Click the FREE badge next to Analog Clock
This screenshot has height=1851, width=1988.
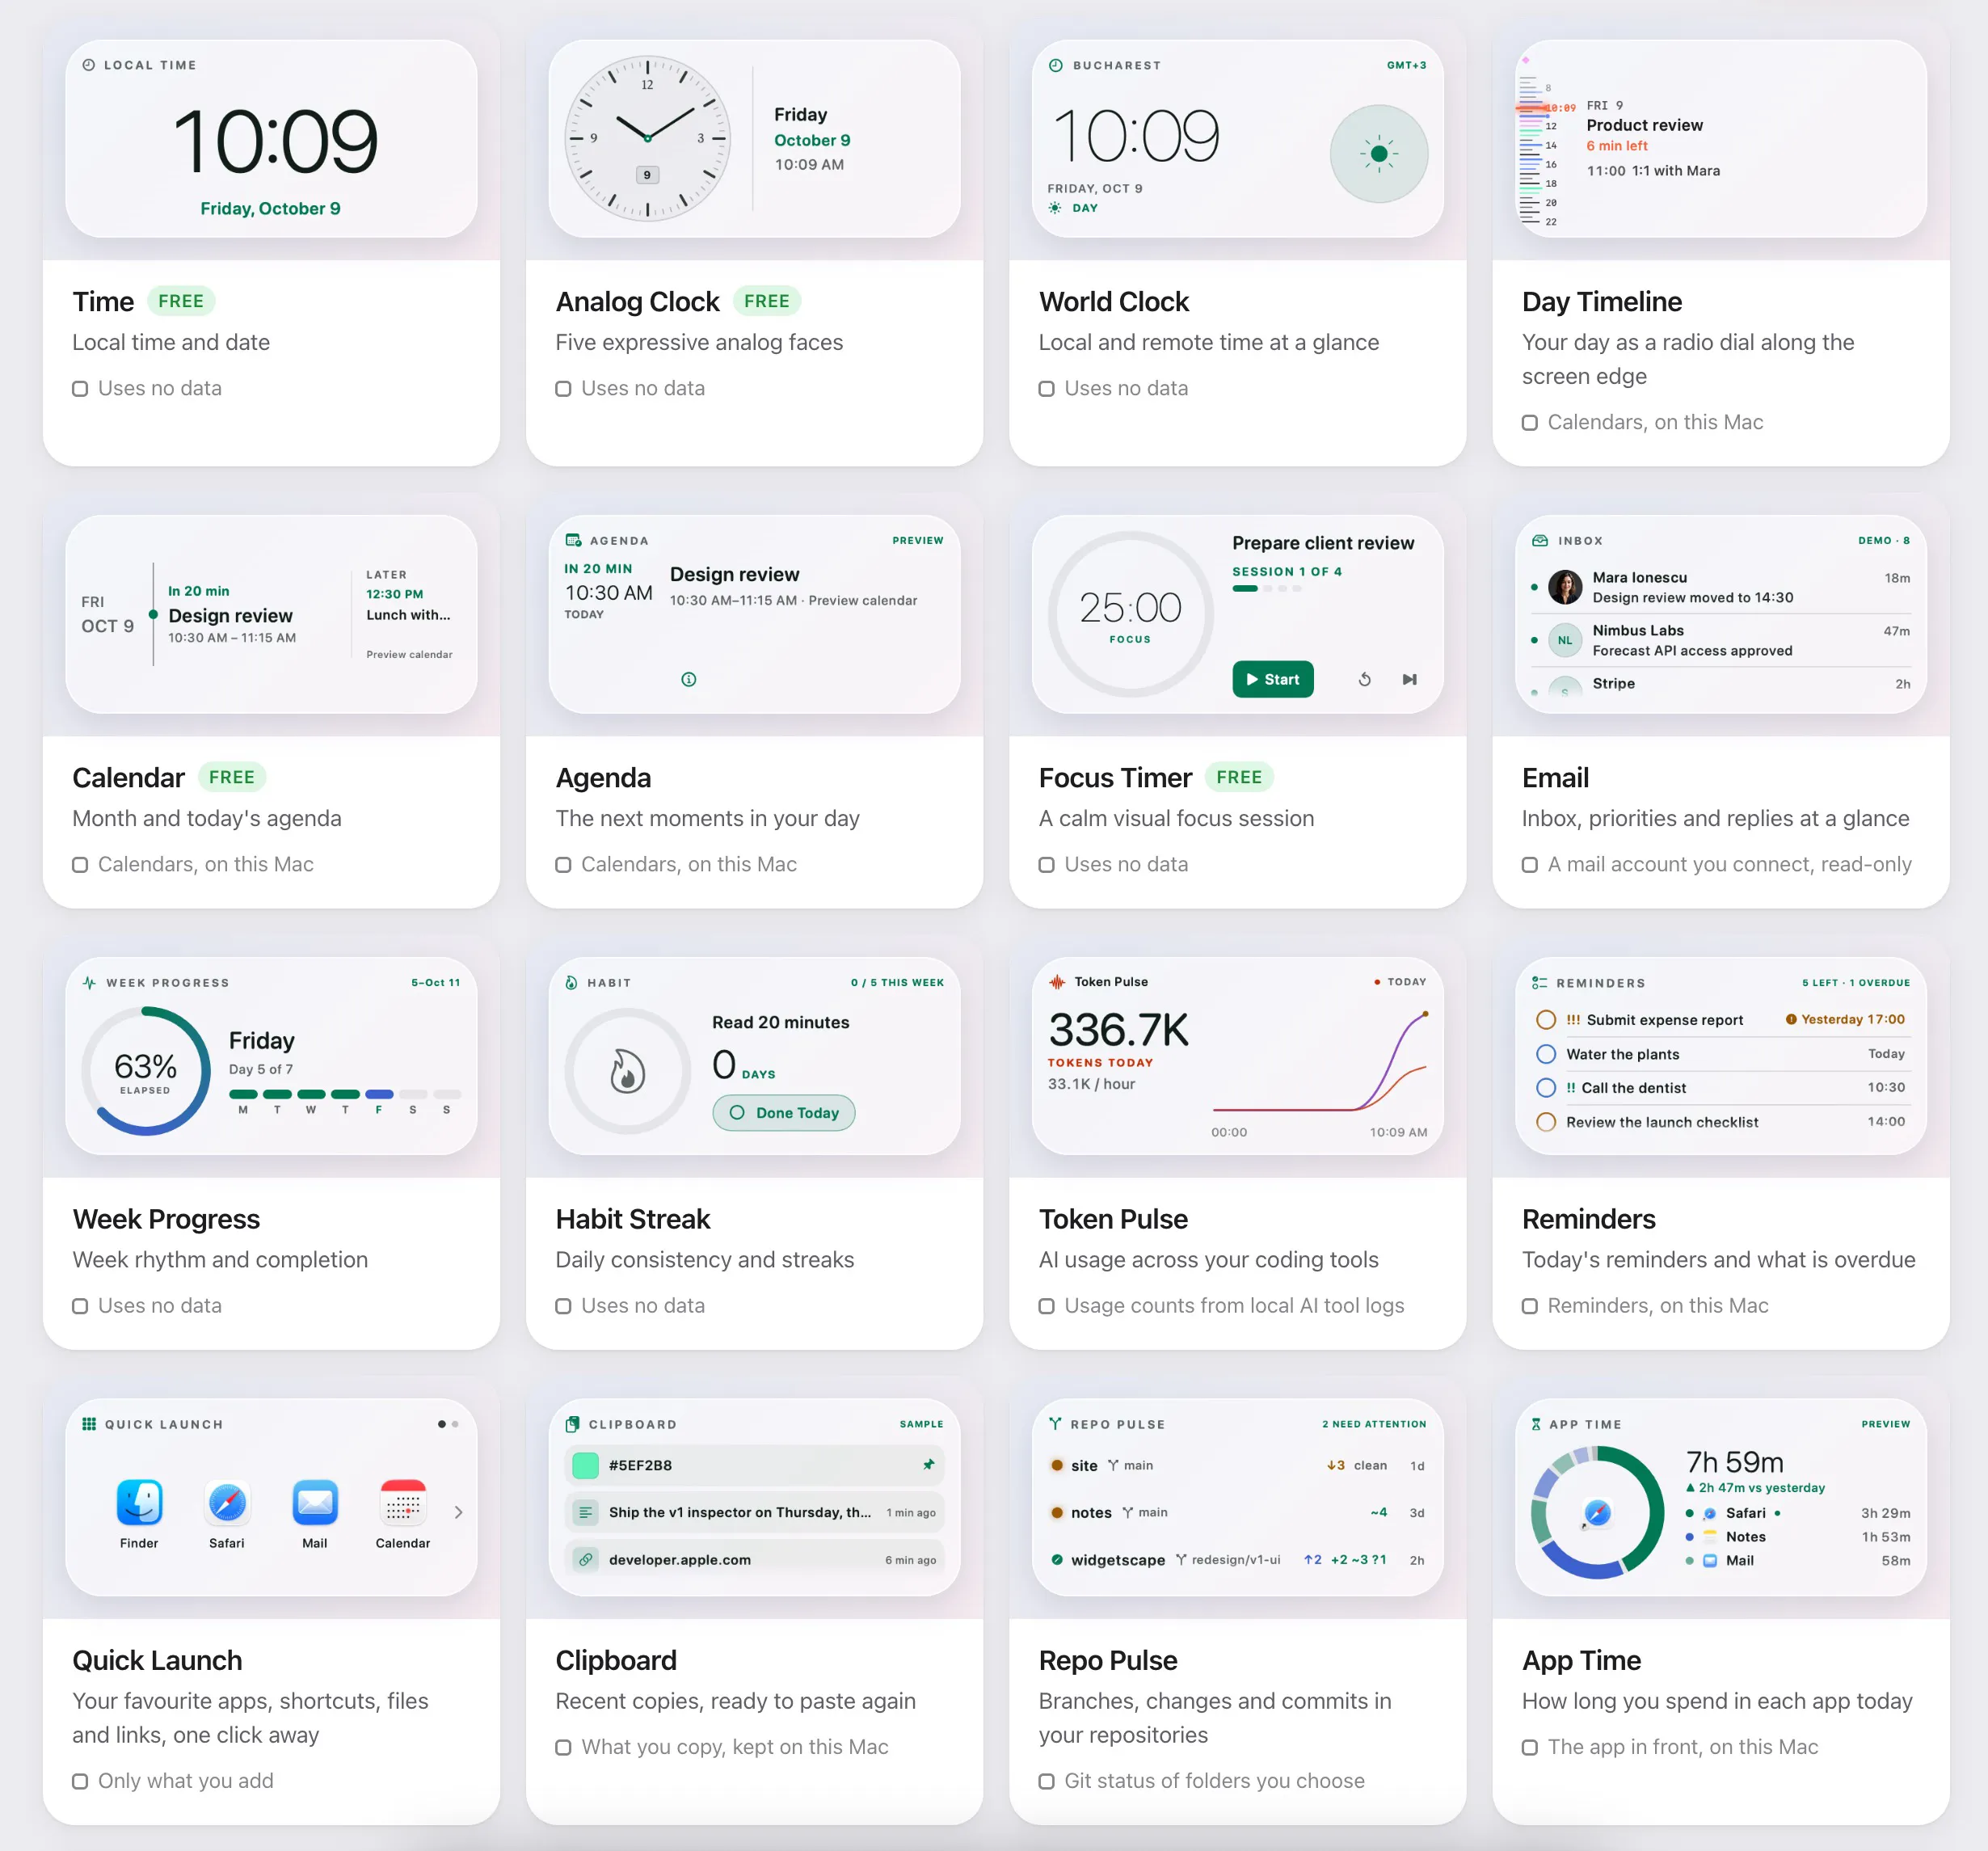point(766,301)
